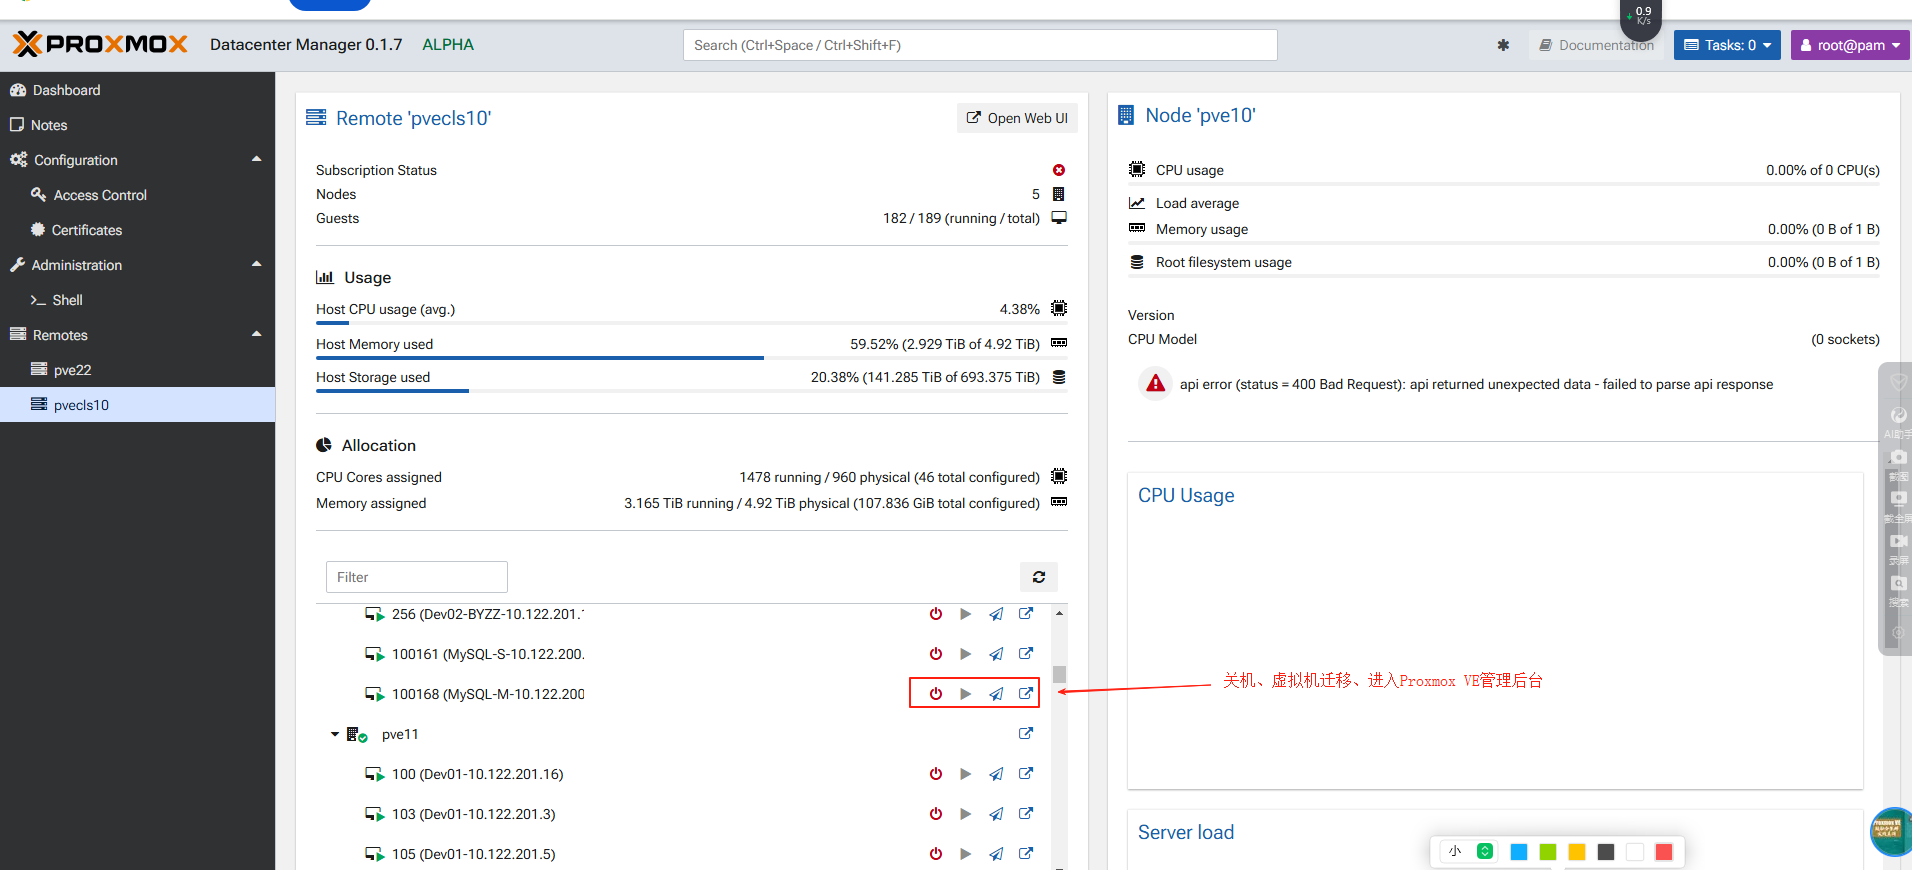Open the root@pam user menu
Screen dimensions: 1912x870
(x=1850, y=45)
